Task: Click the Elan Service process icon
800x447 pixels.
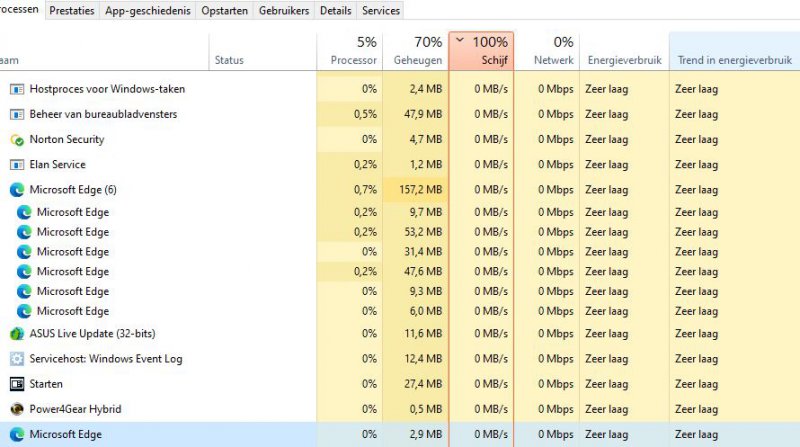Action: coord(17,165)
